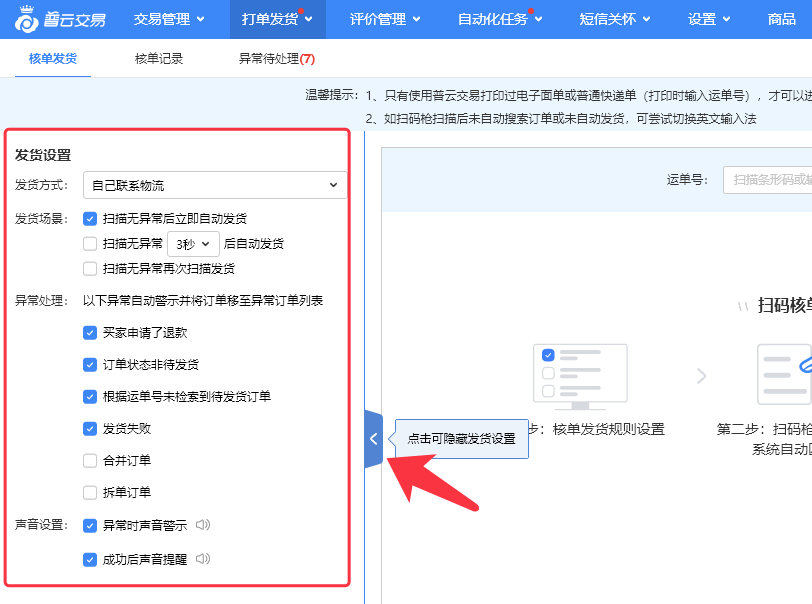Tick the 扫描无异常 timed auto-ship checkbox
812x604 pixels.
[x=90, y=243]
